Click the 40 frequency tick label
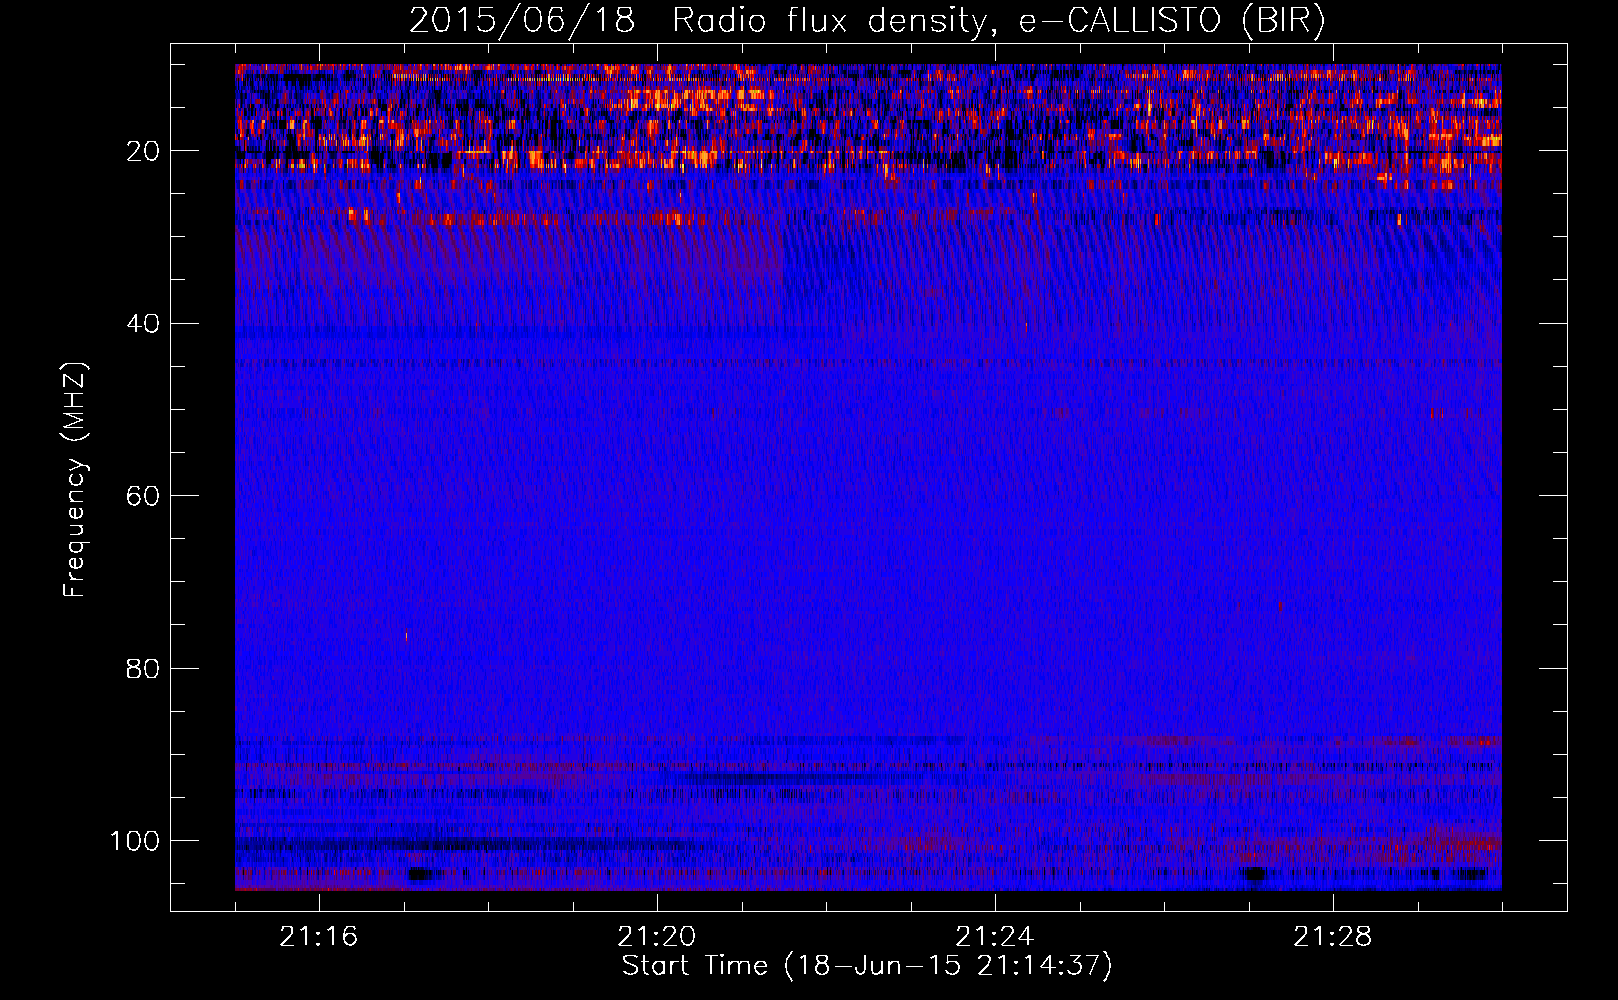 click(x=143, y=324)
